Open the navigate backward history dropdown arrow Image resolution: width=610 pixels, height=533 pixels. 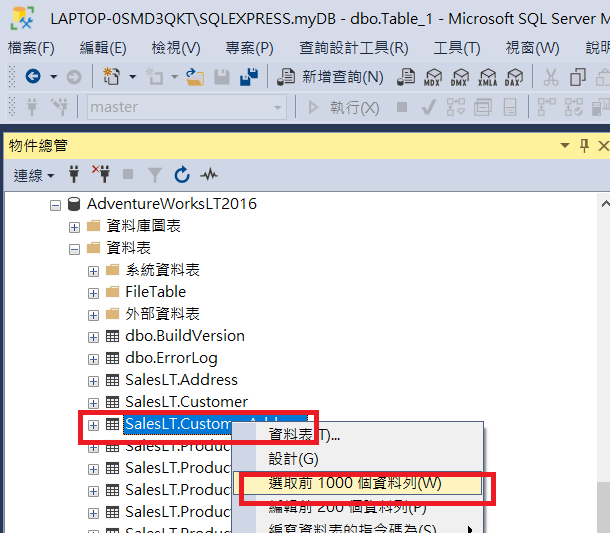(53, 77)
